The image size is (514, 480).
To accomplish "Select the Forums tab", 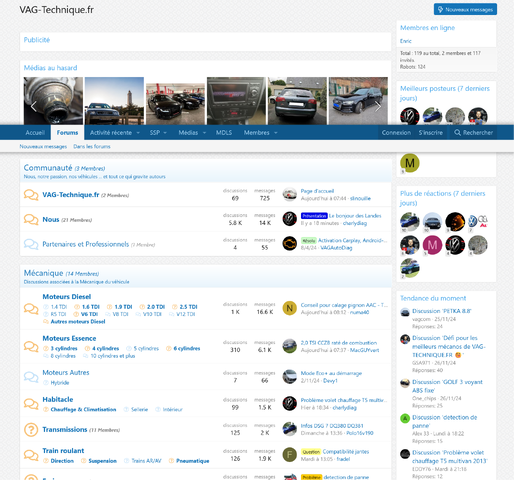I will click(x=67, y=133).
